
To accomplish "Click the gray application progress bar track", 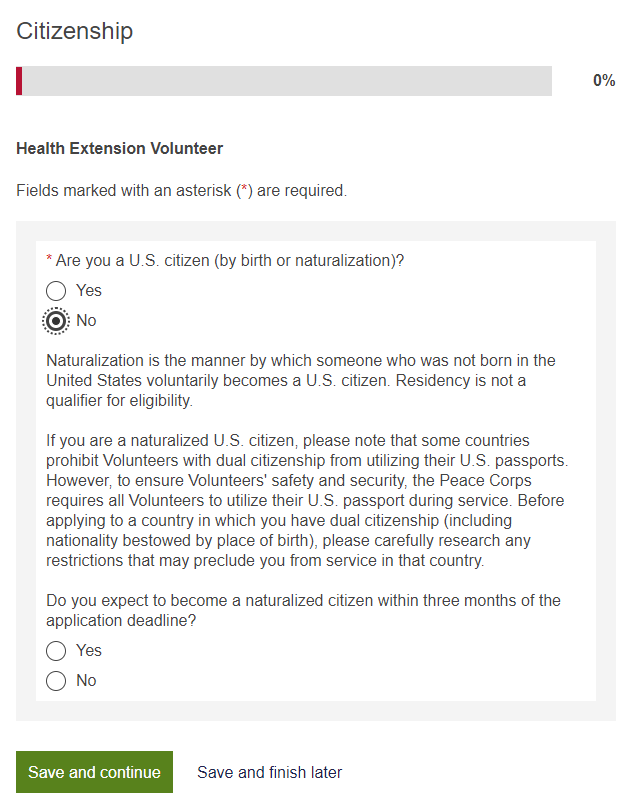I will [x=290, y=81].
